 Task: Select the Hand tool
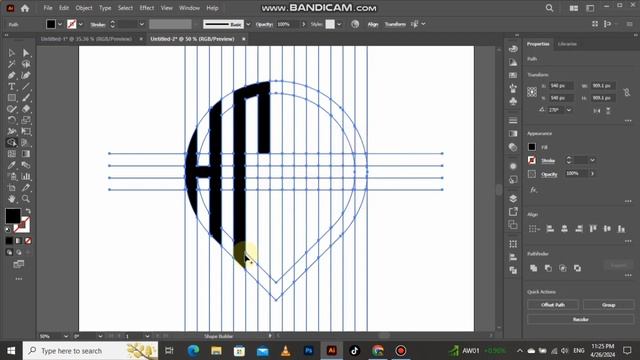11,199
